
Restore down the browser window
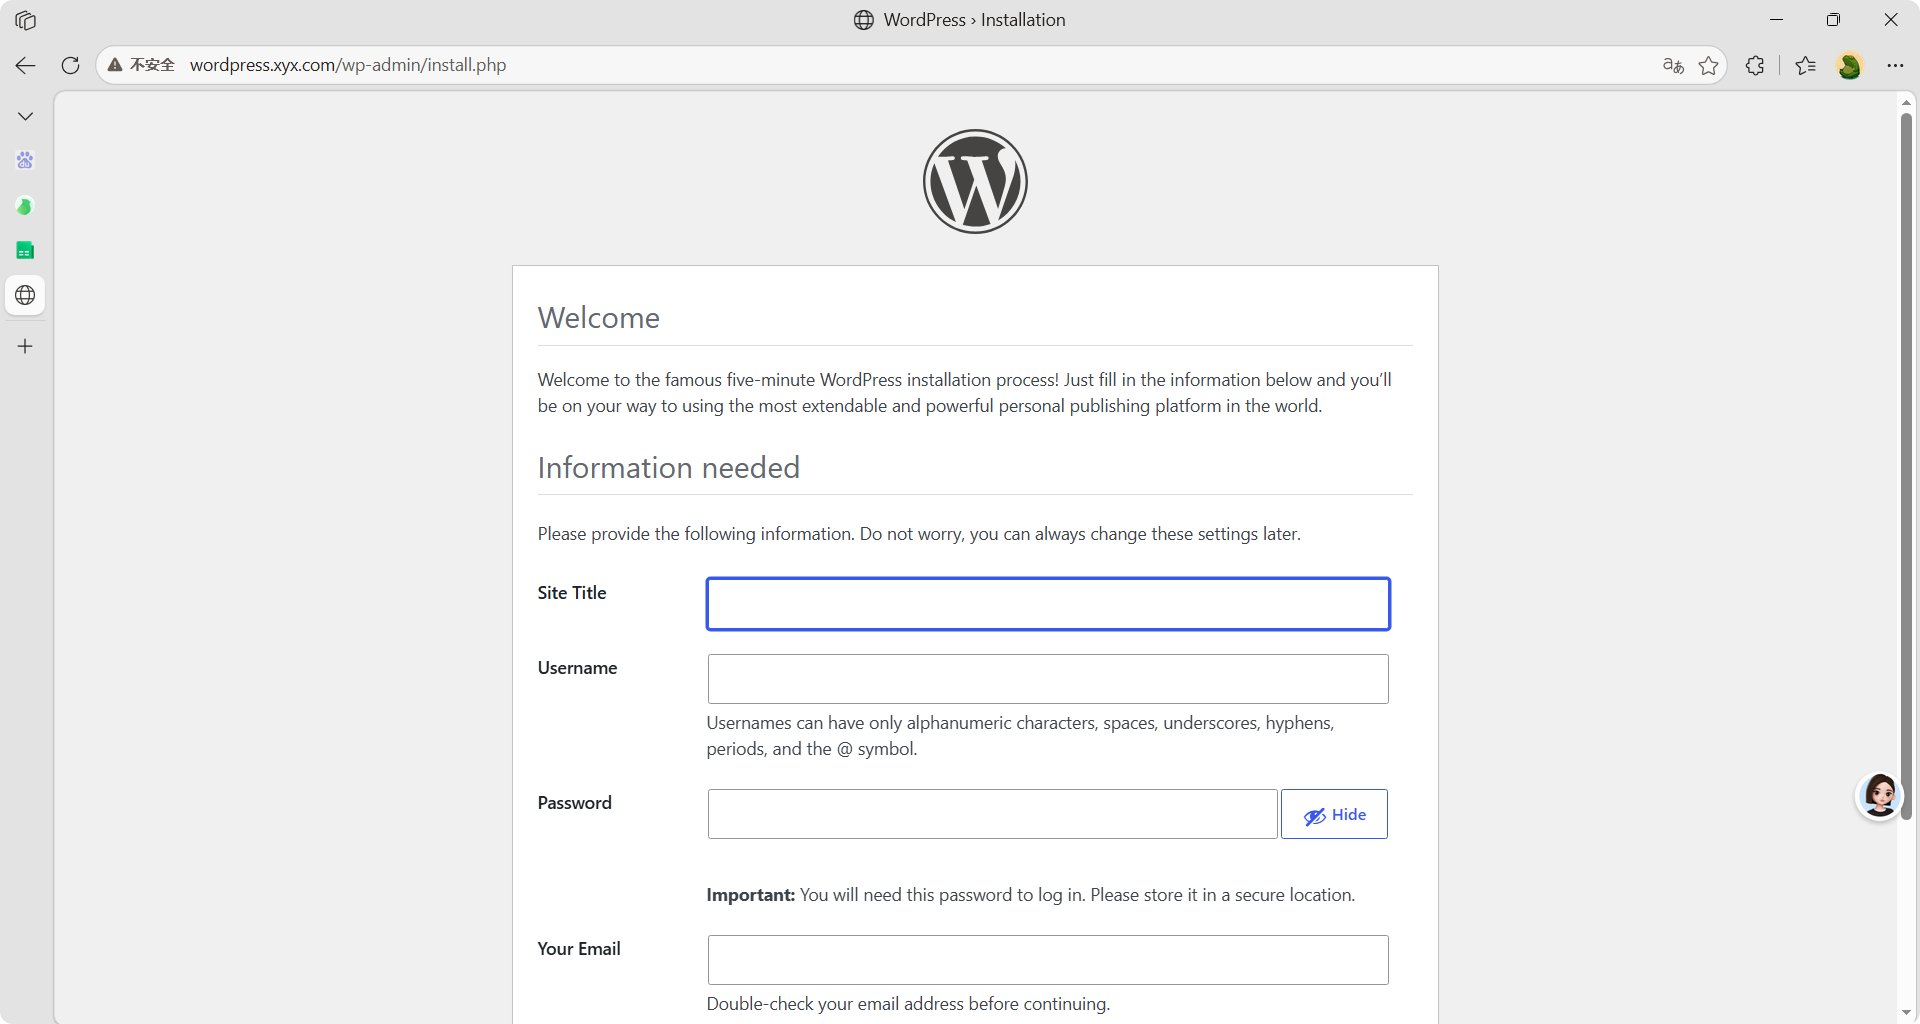coord(1833,20)
